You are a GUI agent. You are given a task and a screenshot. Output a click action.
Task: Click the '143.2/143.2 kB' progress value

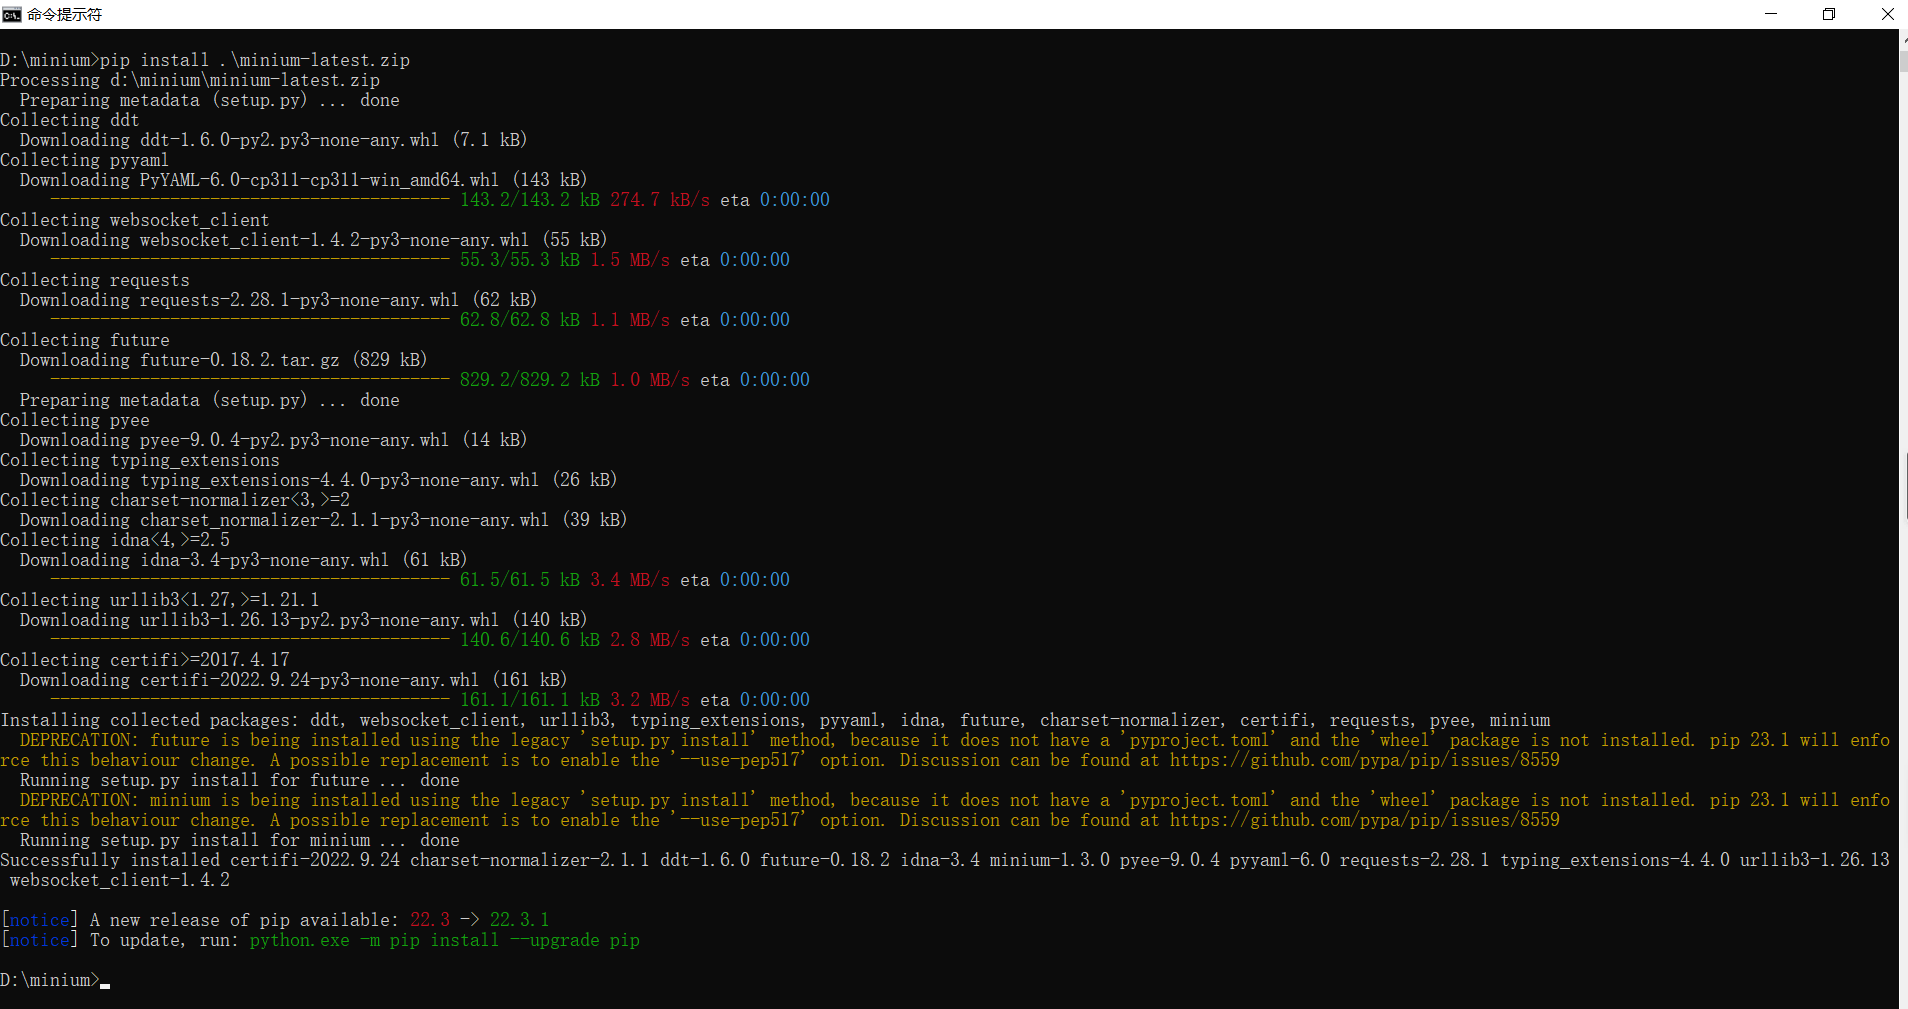coord(530,200)
